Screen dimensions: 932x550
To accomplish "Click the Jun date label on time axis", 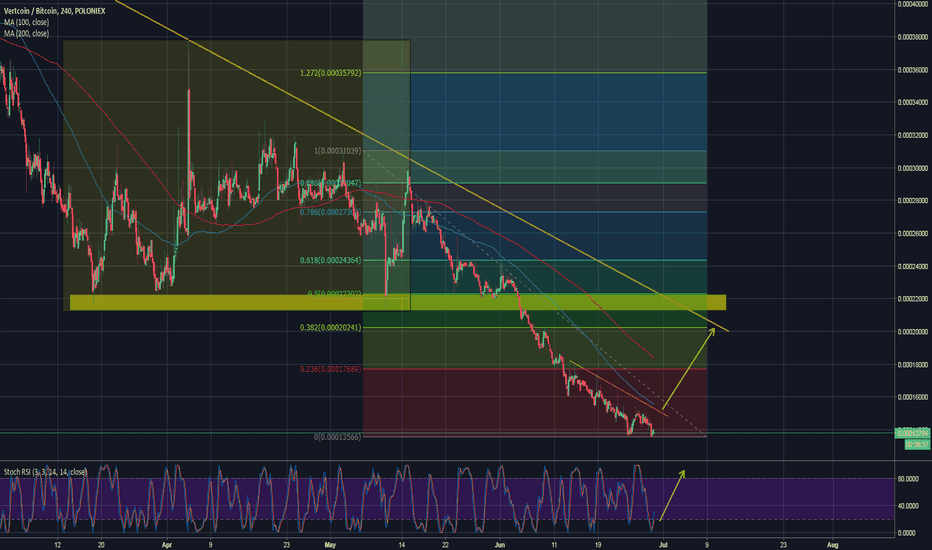I will (499, 545).
